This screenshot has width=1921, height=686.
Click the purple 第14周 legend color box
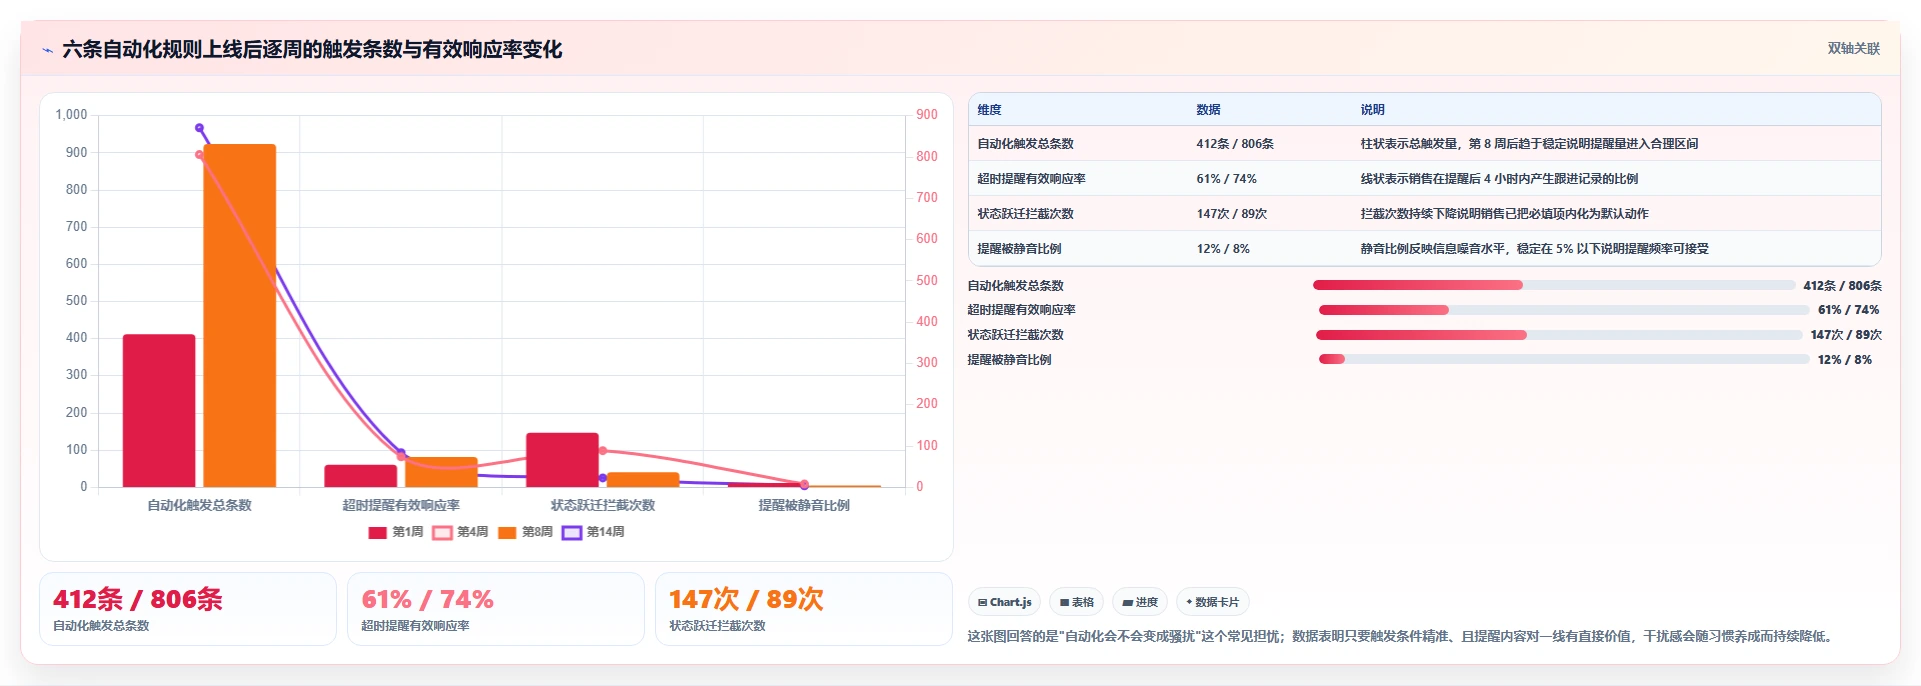click(572, 533)
